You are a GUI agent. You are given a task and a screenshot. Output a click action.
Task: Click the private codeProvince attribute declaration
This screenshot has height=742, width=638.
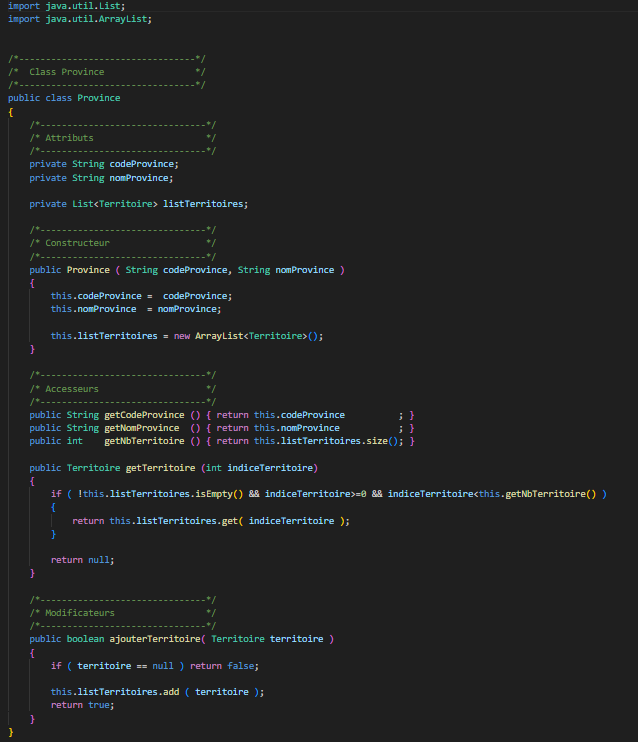tap(103, 164)
